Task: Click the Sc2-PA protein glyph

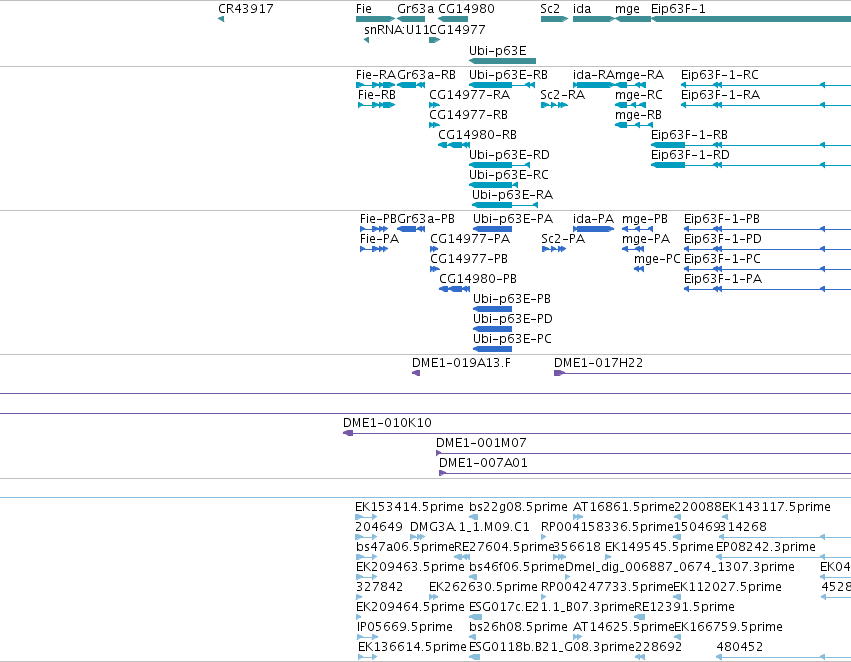Action: pyautogui.click(x=554, y=249)
